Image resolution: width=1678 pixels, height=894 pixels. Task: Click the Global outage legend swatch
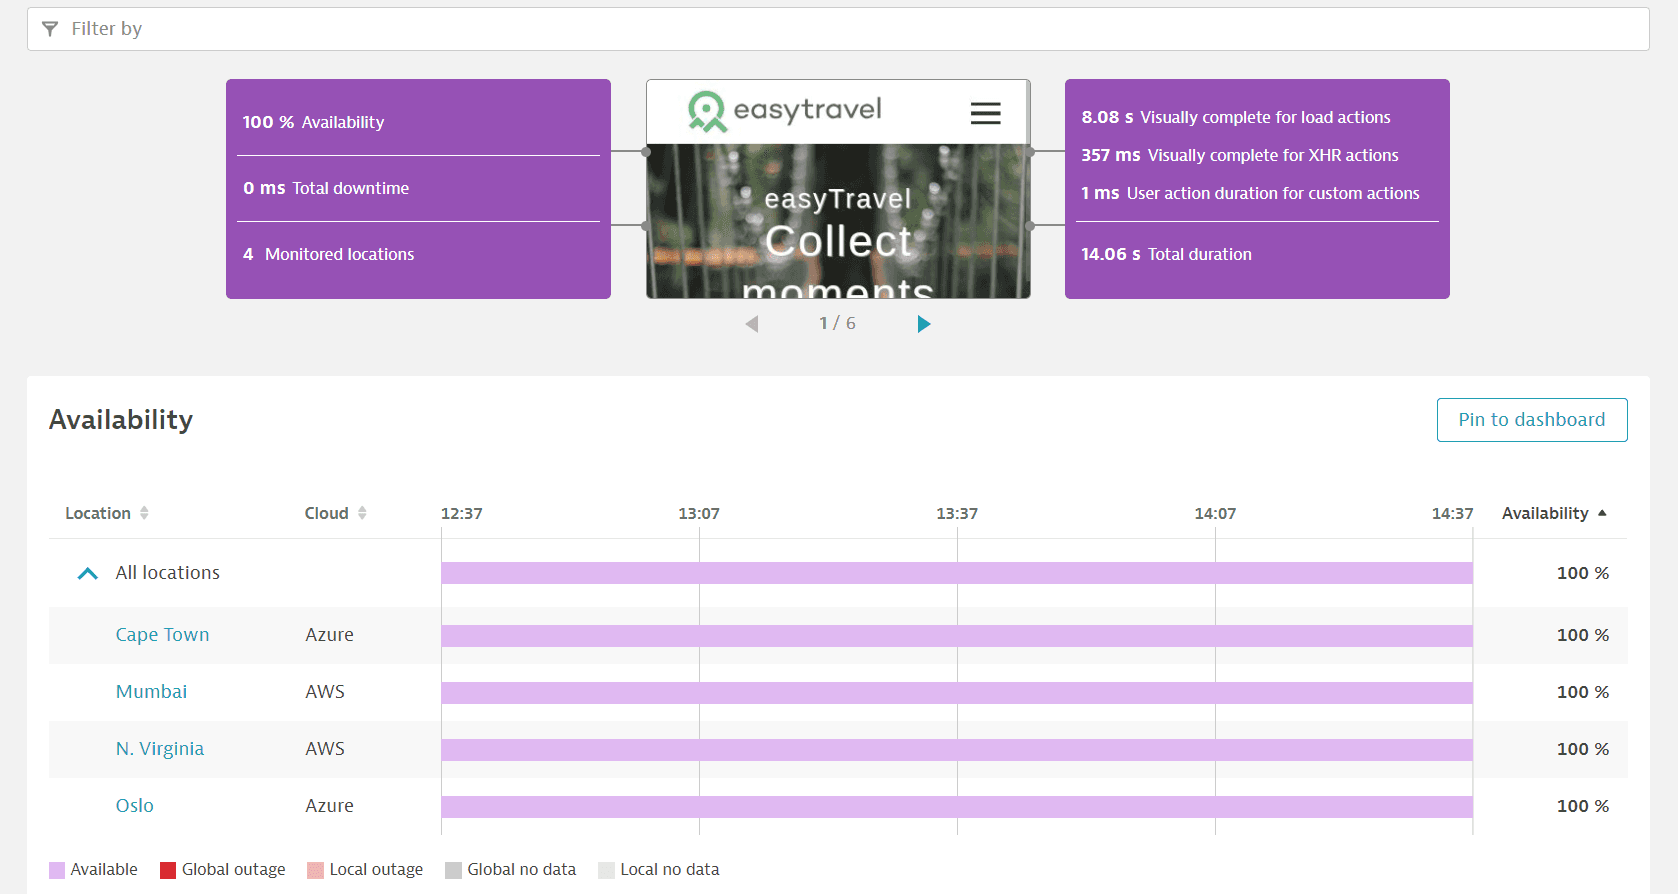click(x=168, y=870)
